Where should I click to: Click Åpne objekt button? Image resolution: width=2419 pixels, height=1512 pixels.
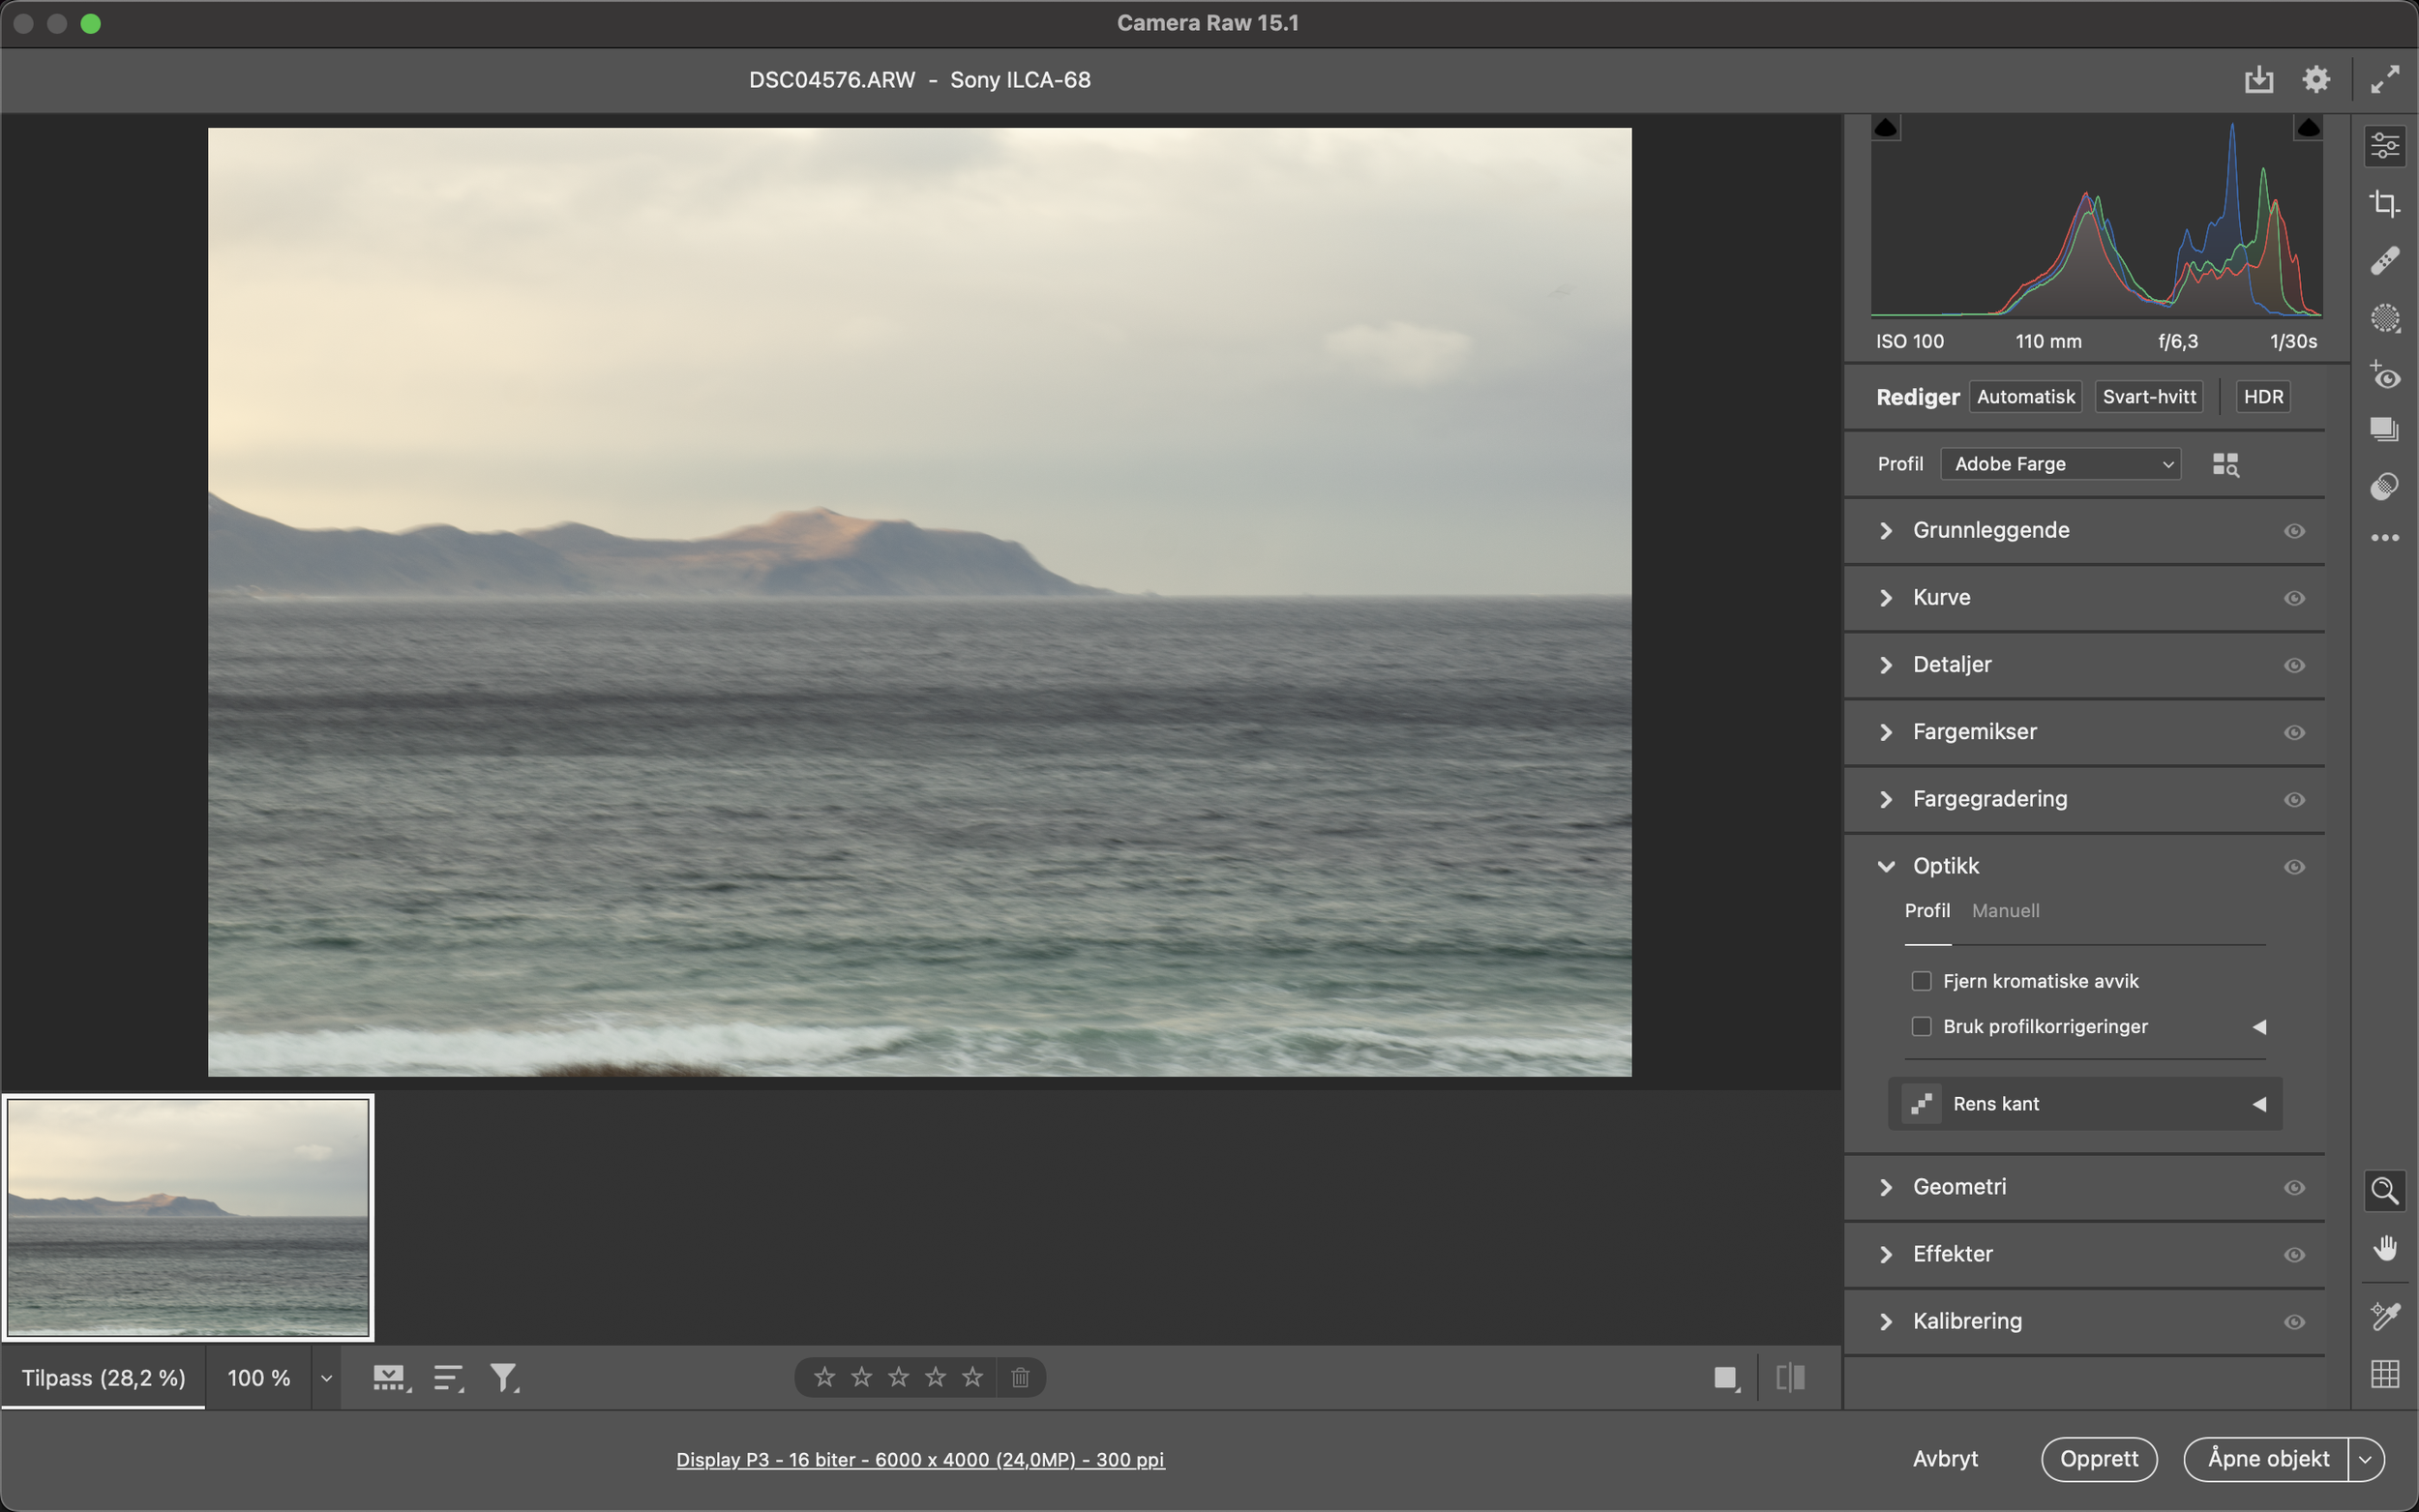(2267, 1459)
